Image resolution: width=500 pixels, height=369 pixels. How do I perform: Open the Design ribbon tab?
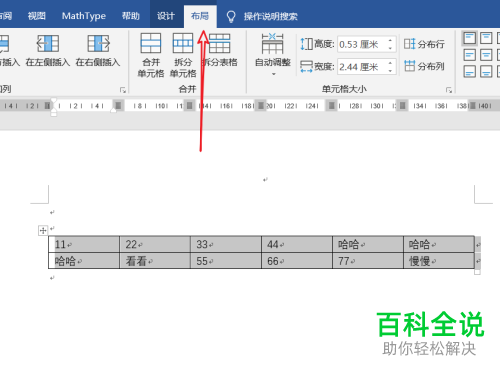[166, 16]
